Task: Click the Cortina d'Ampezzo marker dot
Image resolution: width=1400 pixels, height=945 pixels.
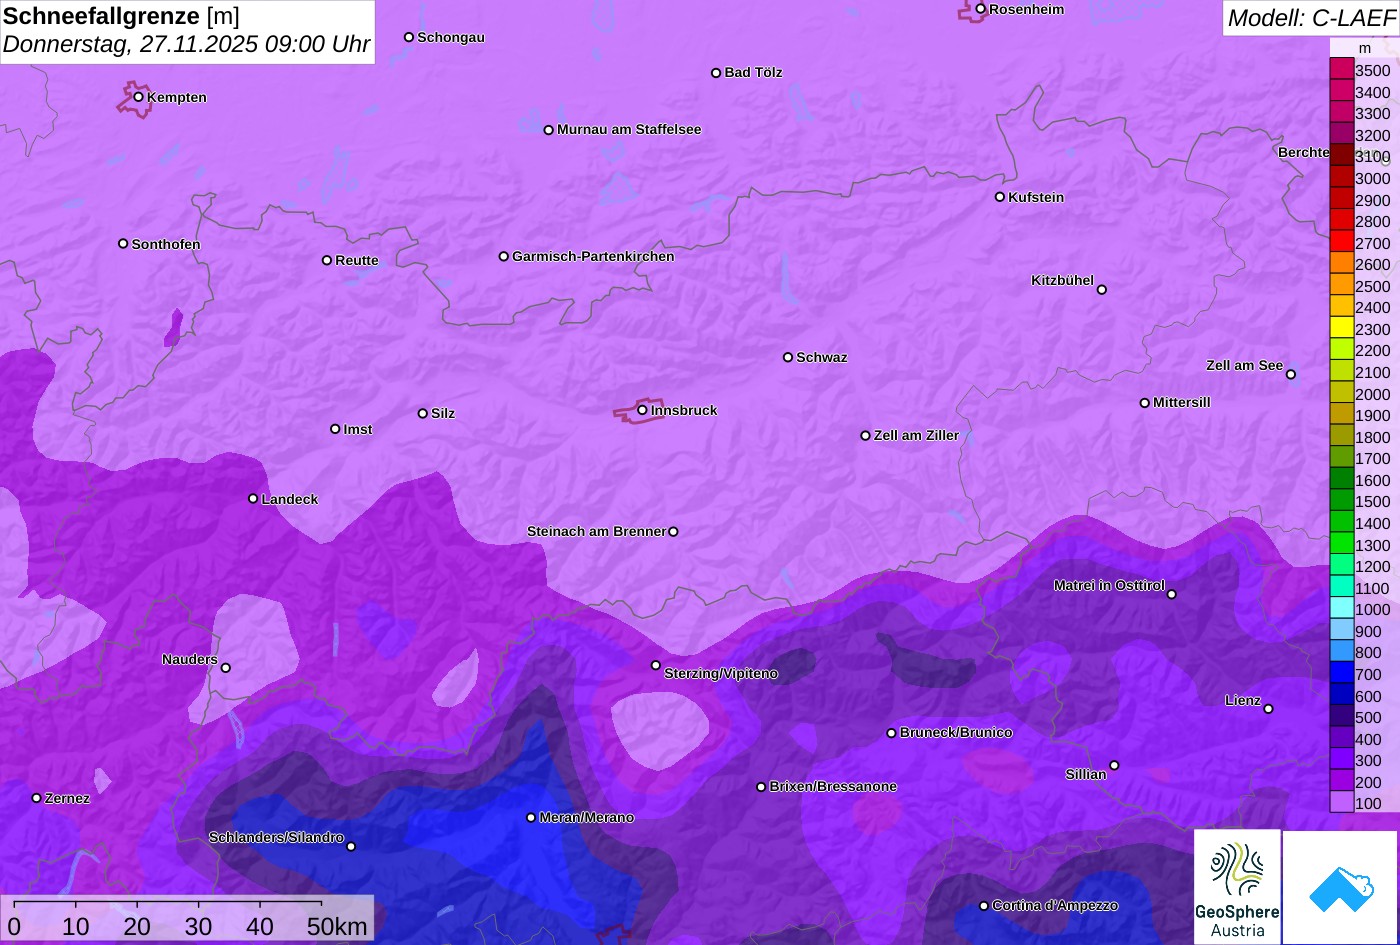Action: (x=984, y=906)
